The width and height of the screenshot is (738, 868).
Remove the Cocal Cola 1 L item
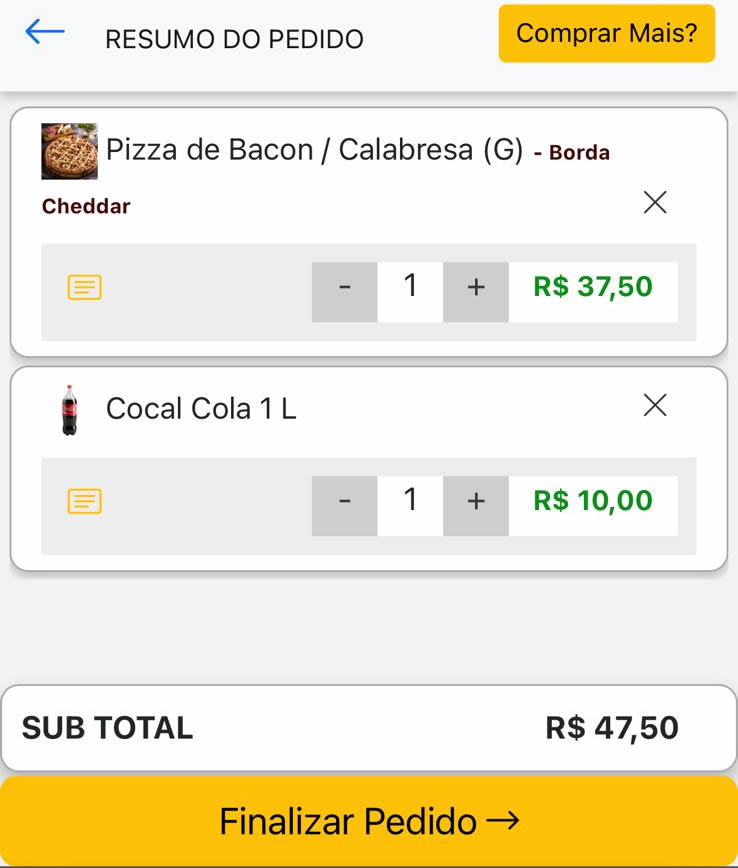tap(655, 405)
